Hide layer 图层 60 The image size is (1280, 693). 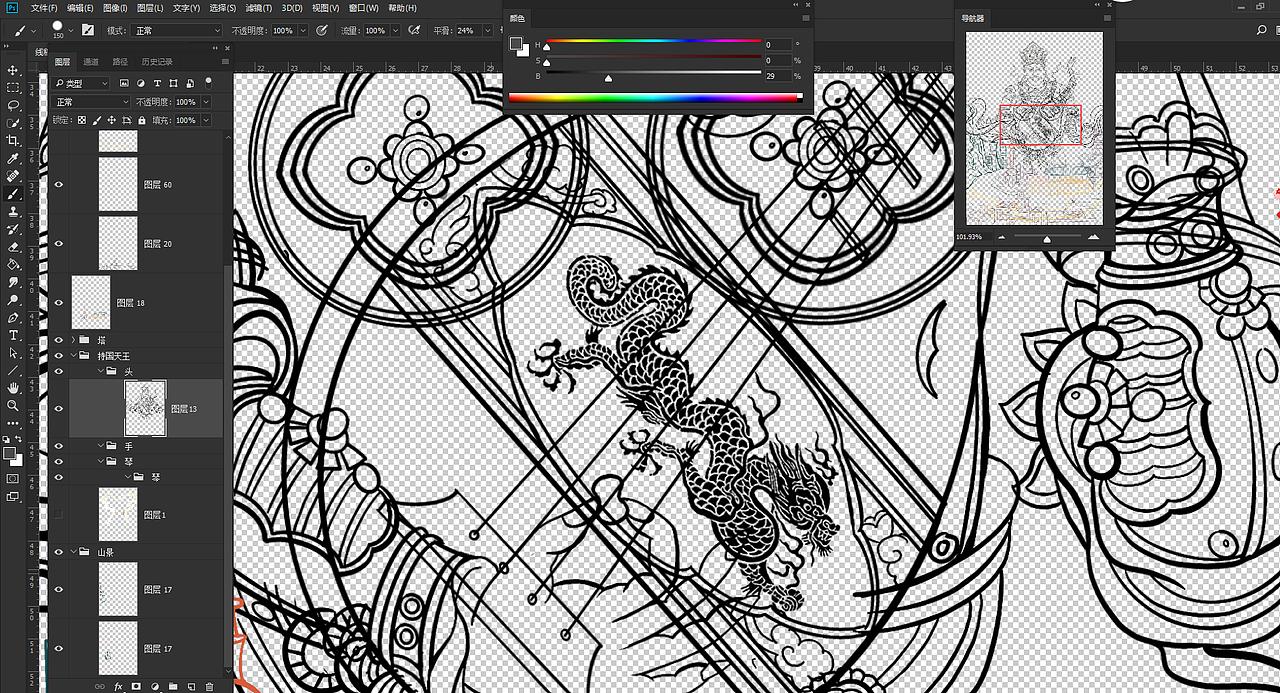(59, 185)
